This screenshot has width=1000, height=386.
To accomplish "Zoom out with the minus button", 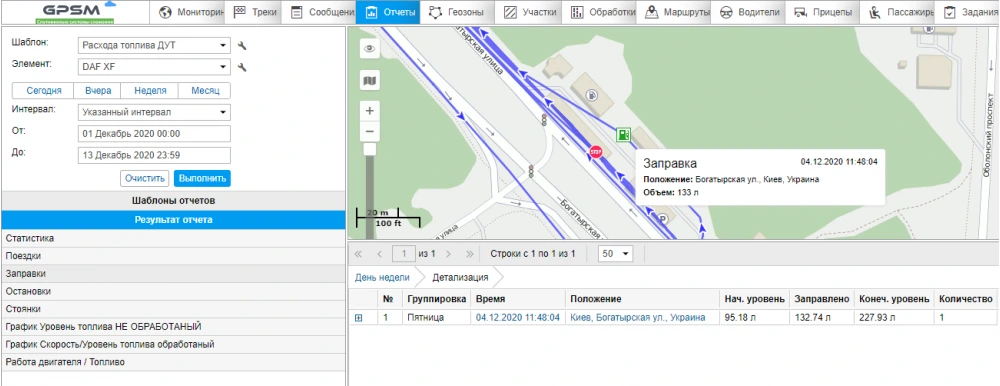I will point(369,132).
